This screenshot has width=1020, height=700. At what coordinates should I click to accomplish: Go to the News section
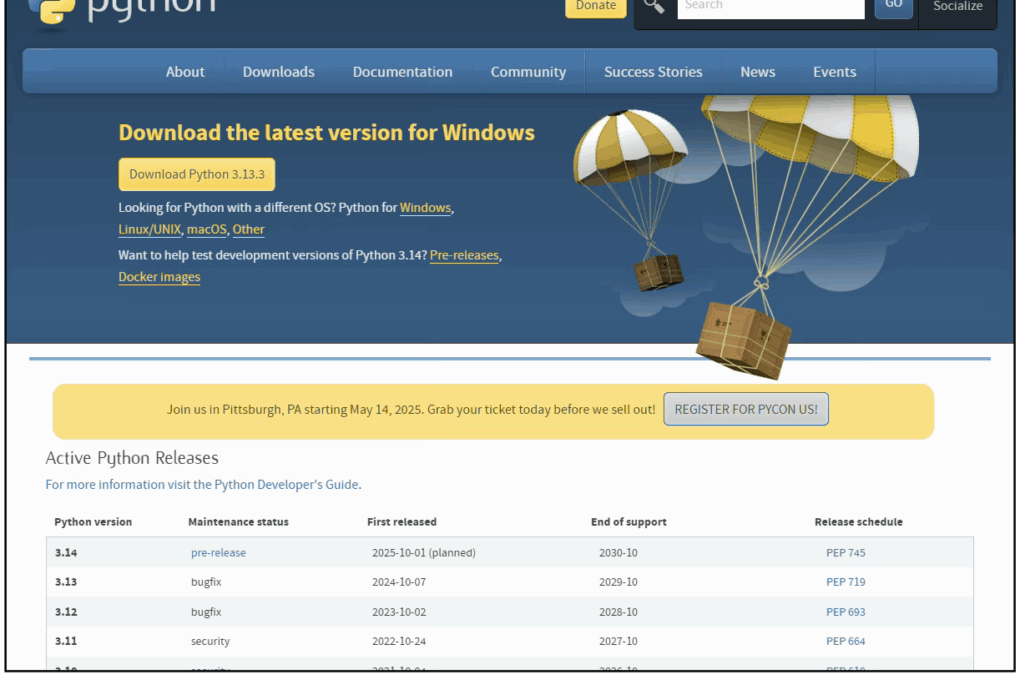(757, 72)
